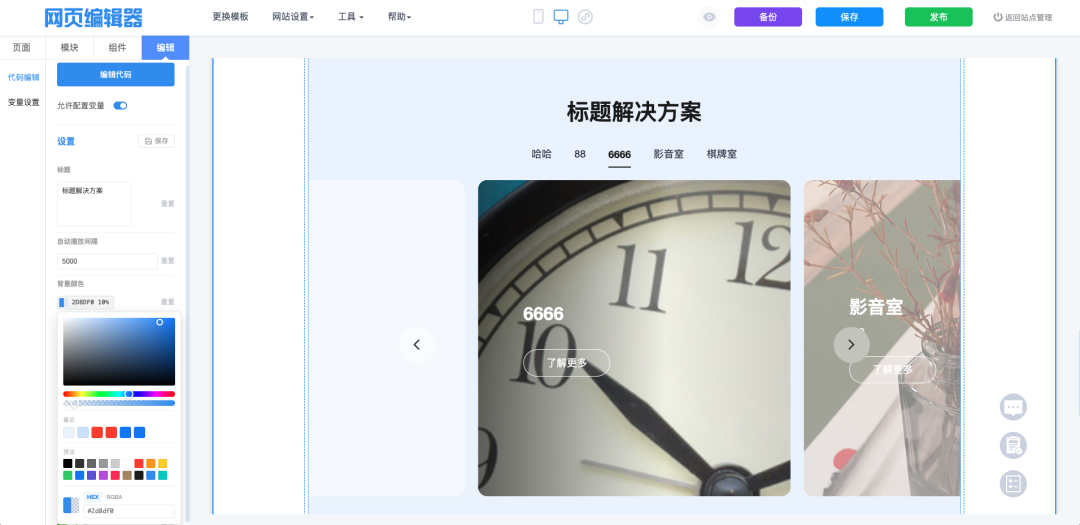
Task: Click the current color preview swatch beside HEX
Action: tap(71, 505)
